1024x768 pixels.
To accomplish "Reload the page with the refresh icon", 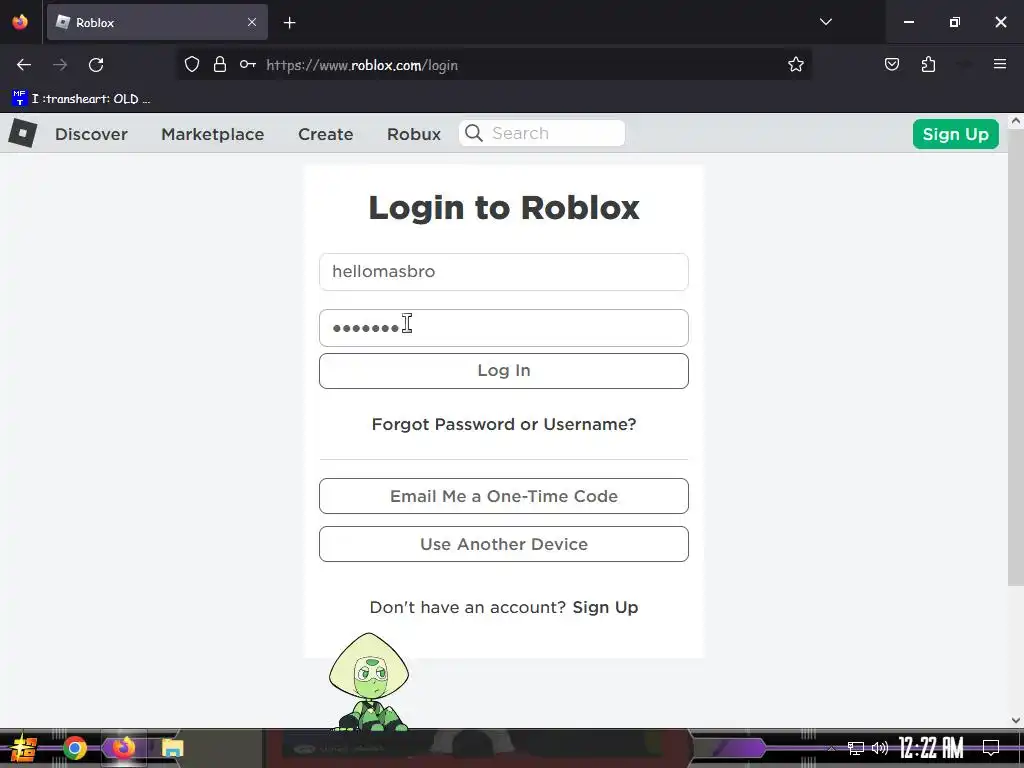I will coord(96,65).
